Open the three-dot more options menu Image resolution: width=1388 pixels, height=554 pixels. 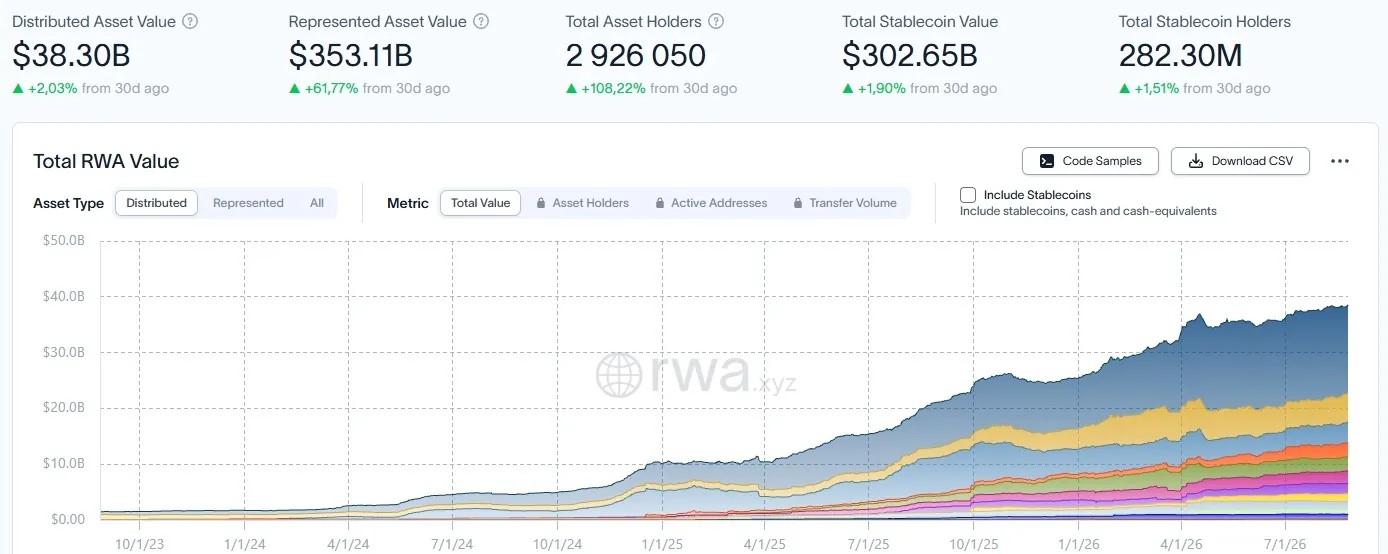1340,161
